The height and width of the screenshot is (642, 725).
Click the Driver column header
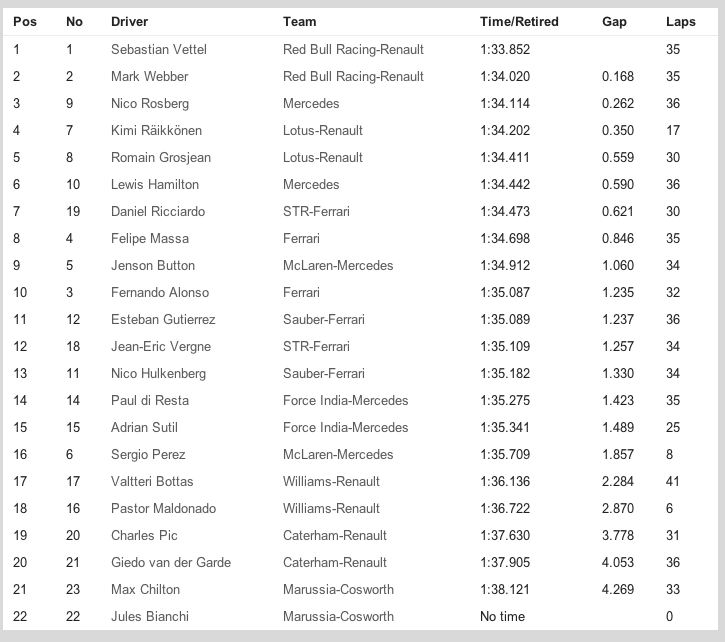[x=130, y=22]
